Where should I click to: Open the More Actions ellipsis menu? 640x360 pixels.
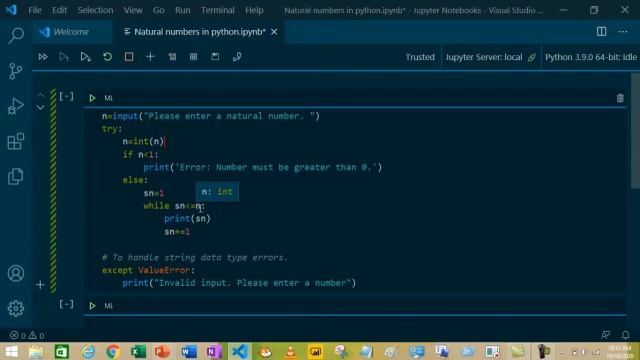(623, 31)
